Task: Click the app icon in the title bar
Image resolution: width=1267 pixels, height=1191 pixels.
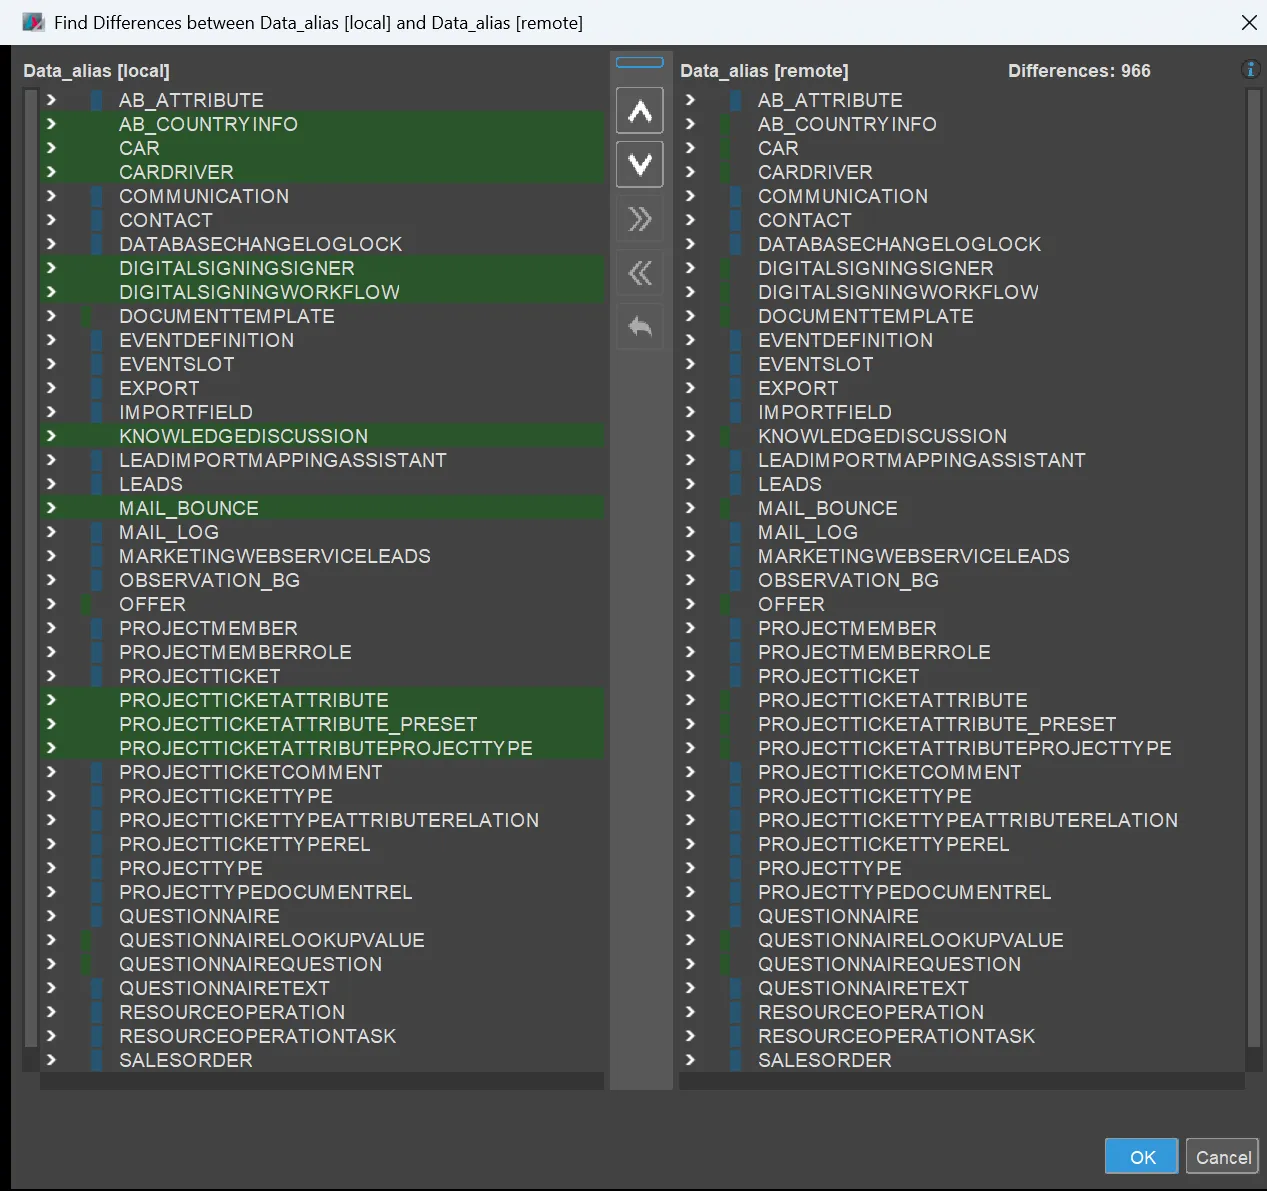Action: coord(32,22)
